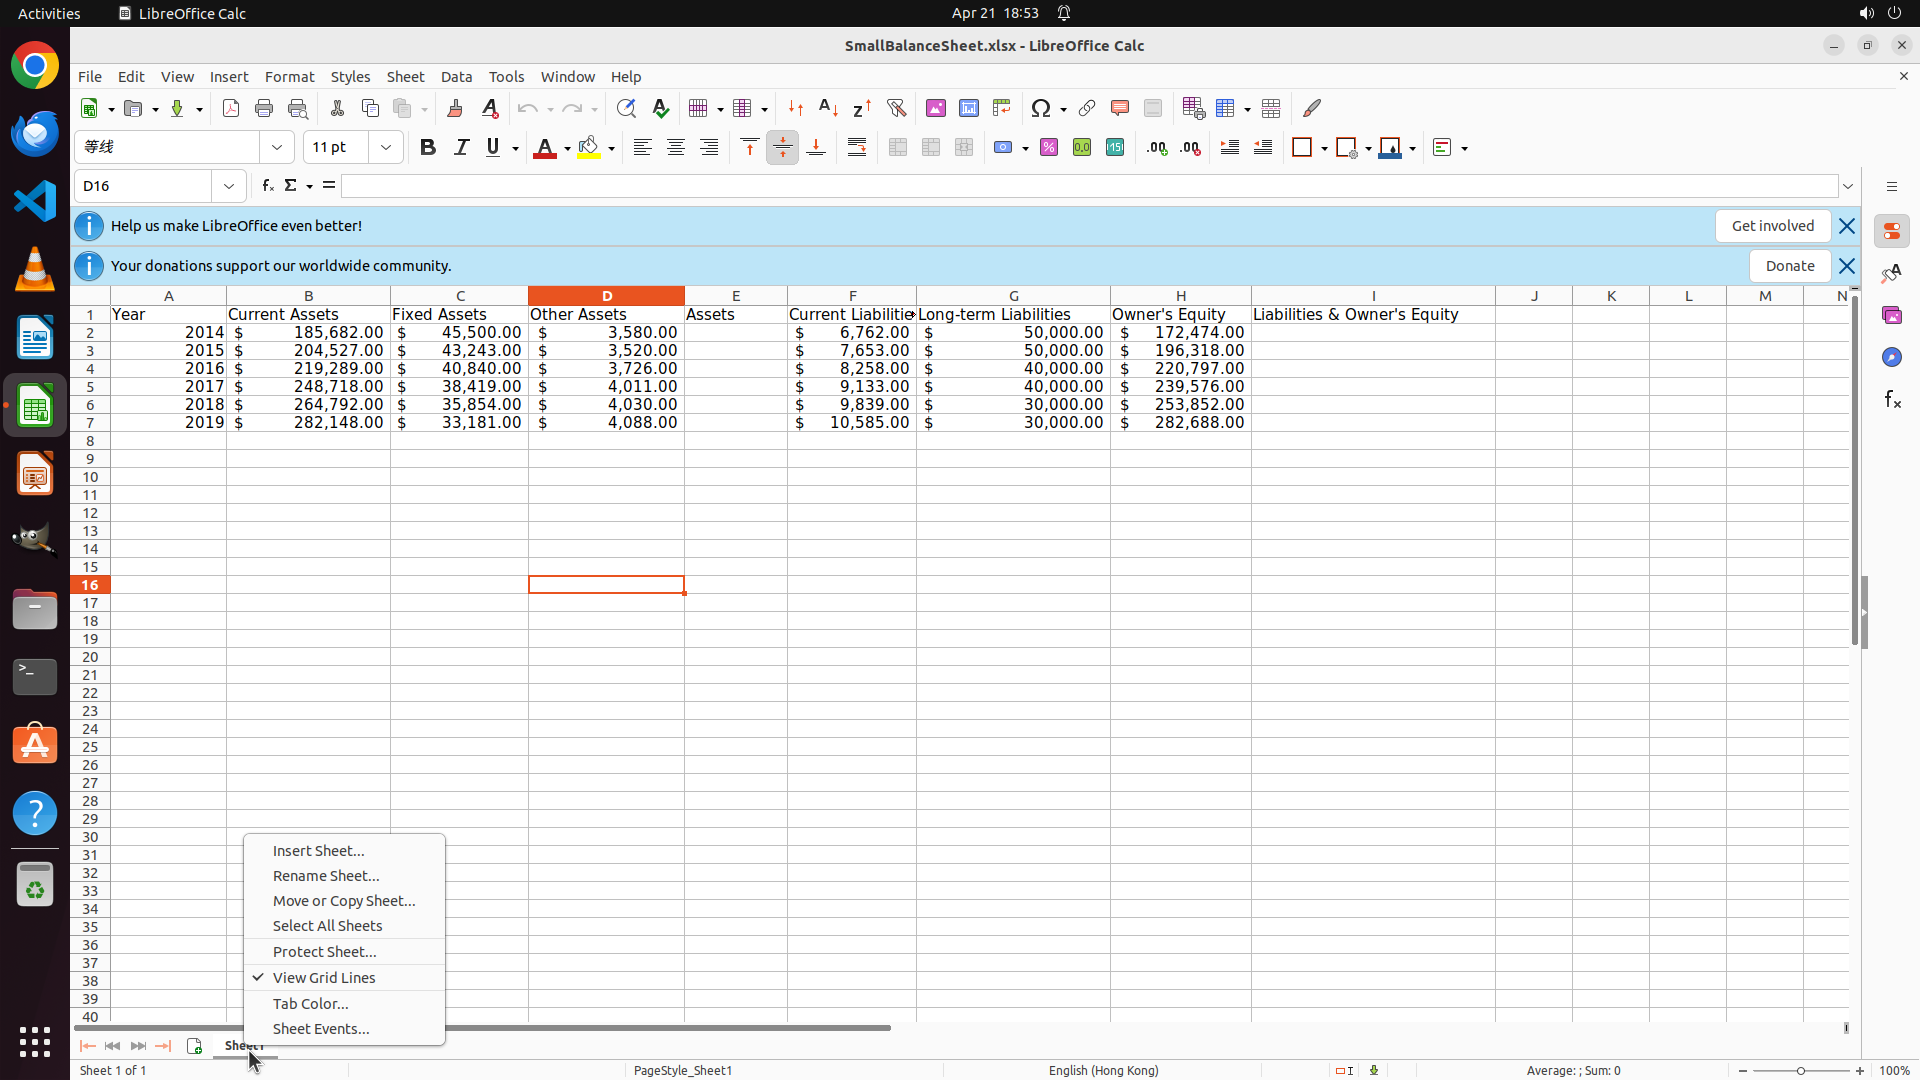Open the Navigator sidebar panel

coord(1891,357)
